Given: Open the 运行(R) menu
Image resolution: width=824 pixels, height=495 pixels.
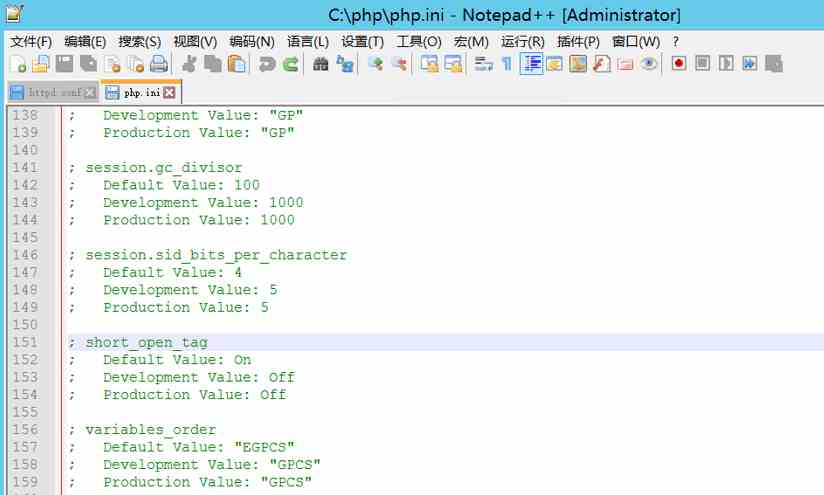Looking at the screenshot, I should 522,42.
